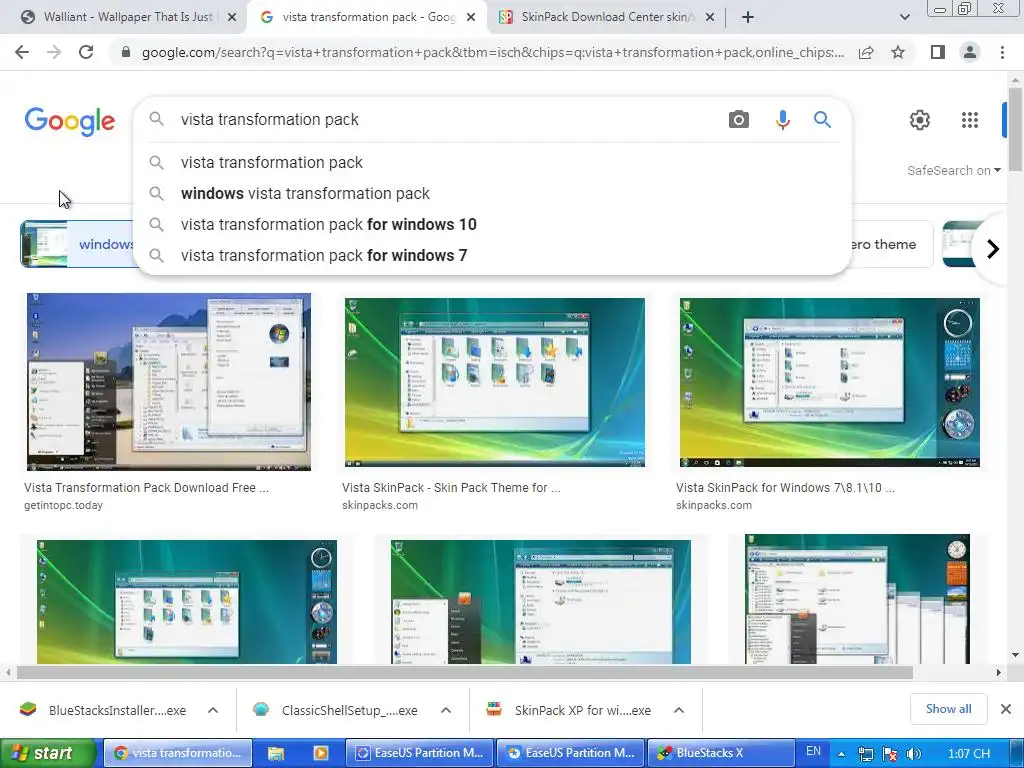
Task: Reload the current page
Action: (x=86, y=52)
